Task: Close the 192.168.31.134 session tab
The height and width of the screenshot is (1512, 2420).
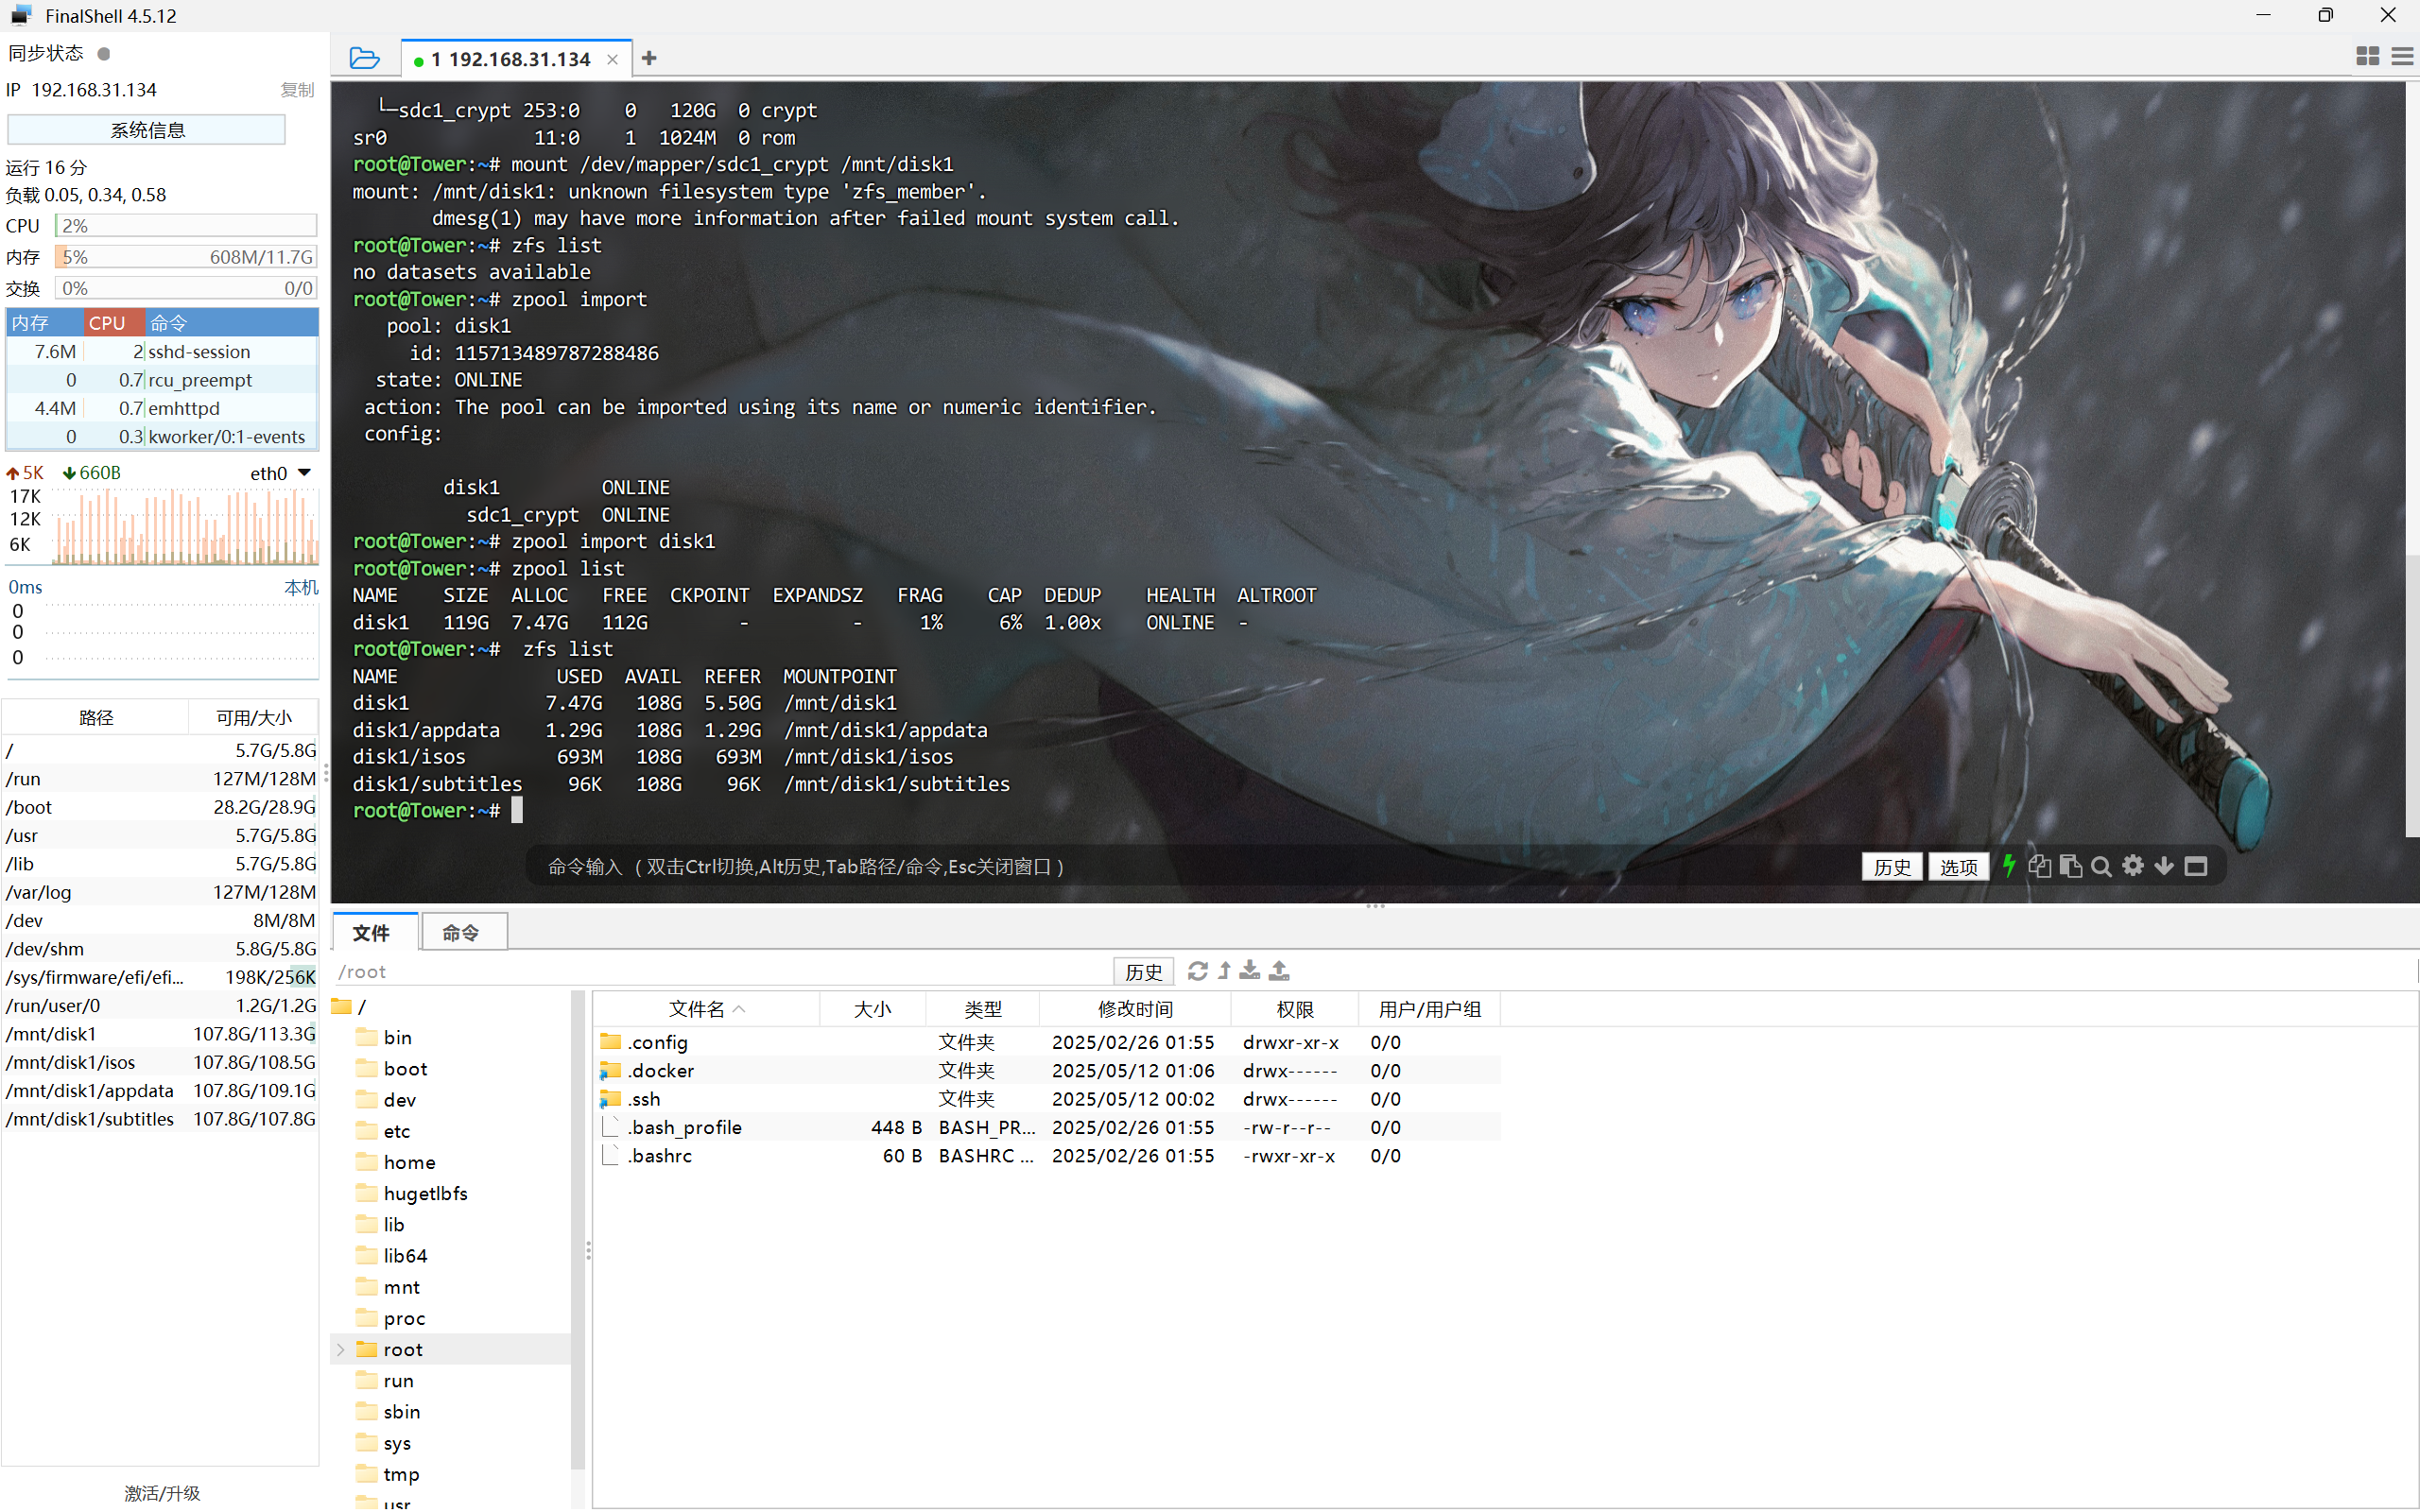Action: 612,60
